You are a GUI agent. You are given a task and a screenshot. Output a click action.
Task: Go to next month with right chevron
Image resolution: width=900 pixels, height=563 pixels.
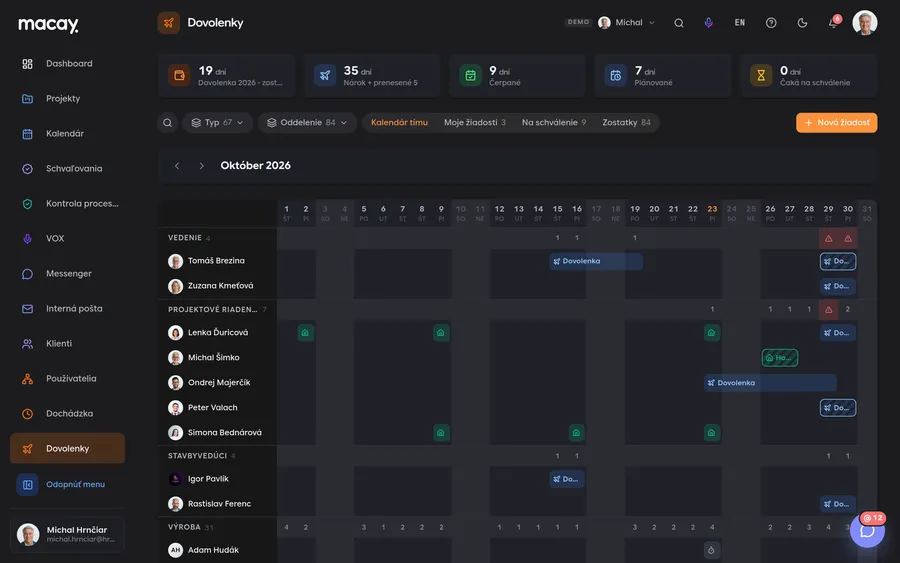201,166
